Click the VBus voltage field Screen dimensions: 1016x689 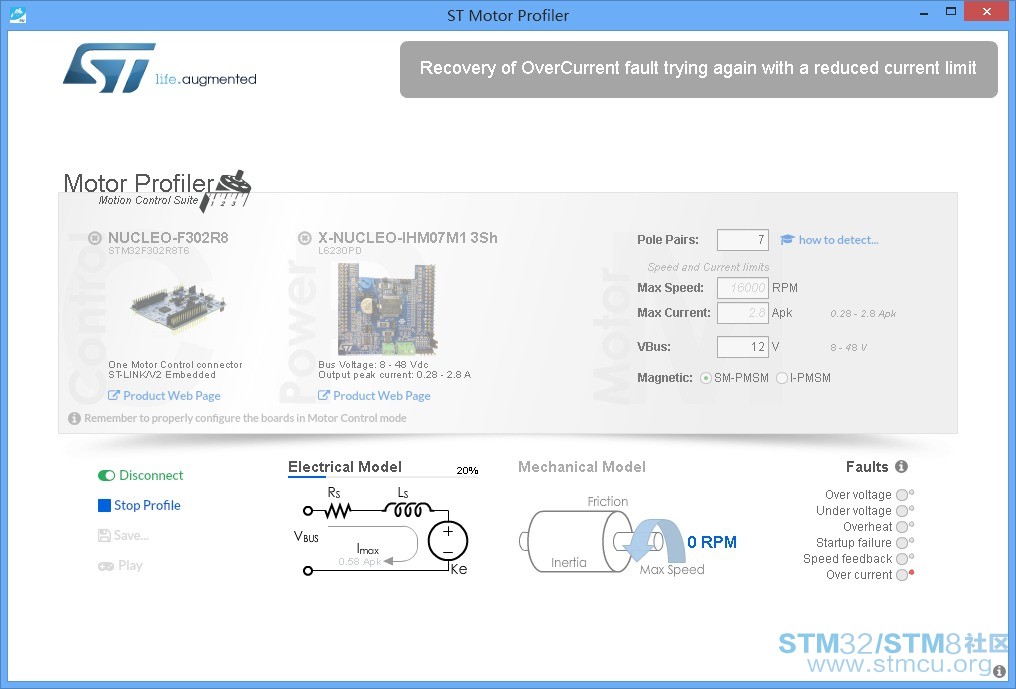pos(743,347)
